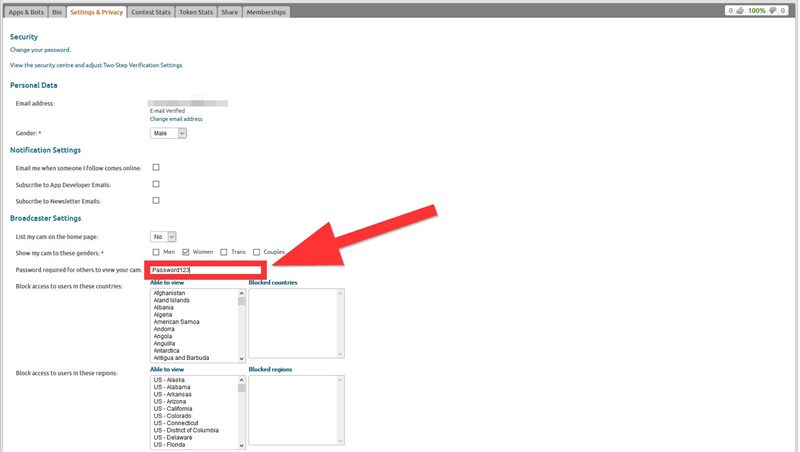Image resolution: width=800 pixels, height=452 pixels.
Task: Go to the Token Stats tab
Action: point(196,12)
